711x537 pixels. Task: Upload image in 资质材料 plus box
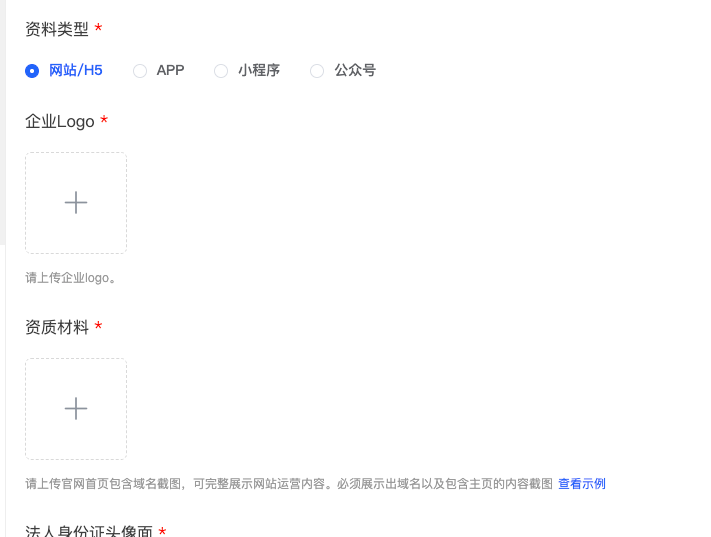tap(76, 409)
